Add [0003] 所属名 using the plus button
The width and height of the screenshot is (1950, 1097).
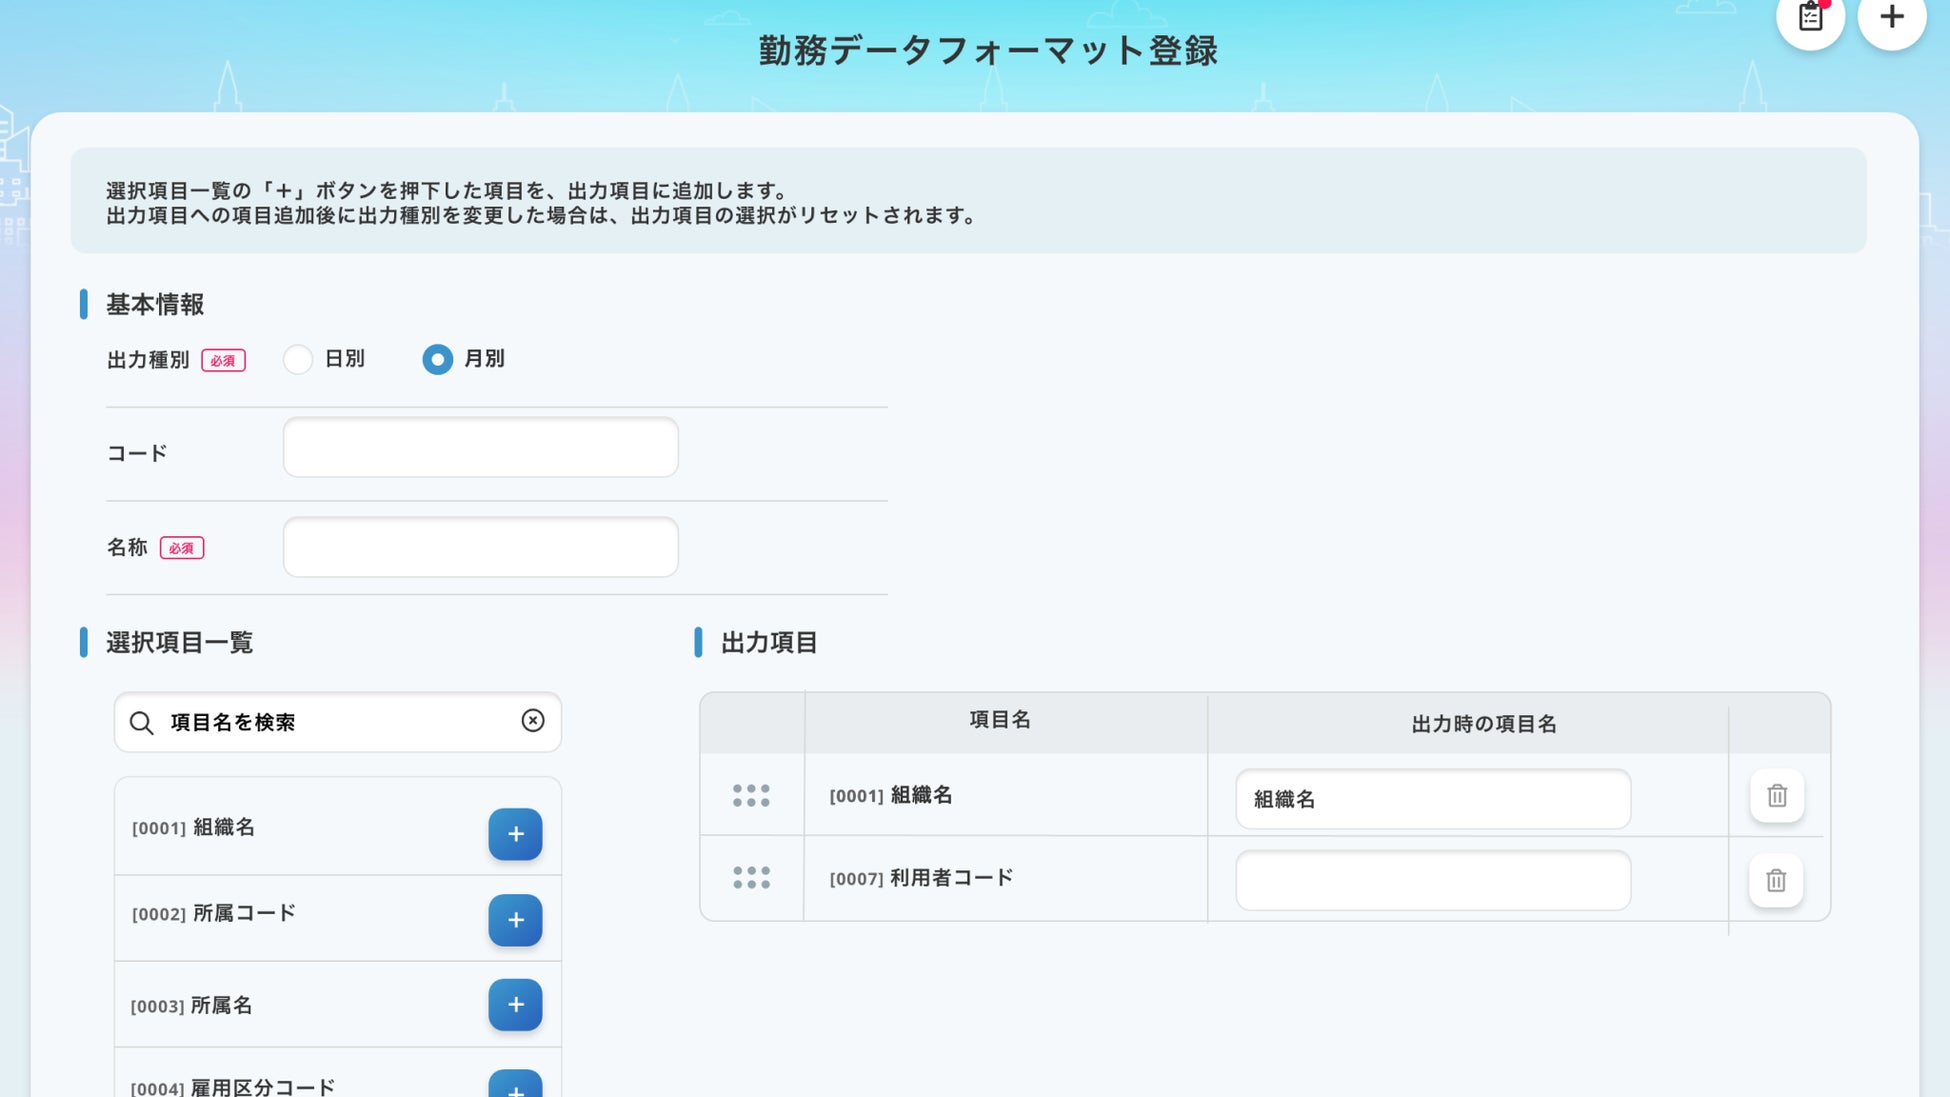515,1005
